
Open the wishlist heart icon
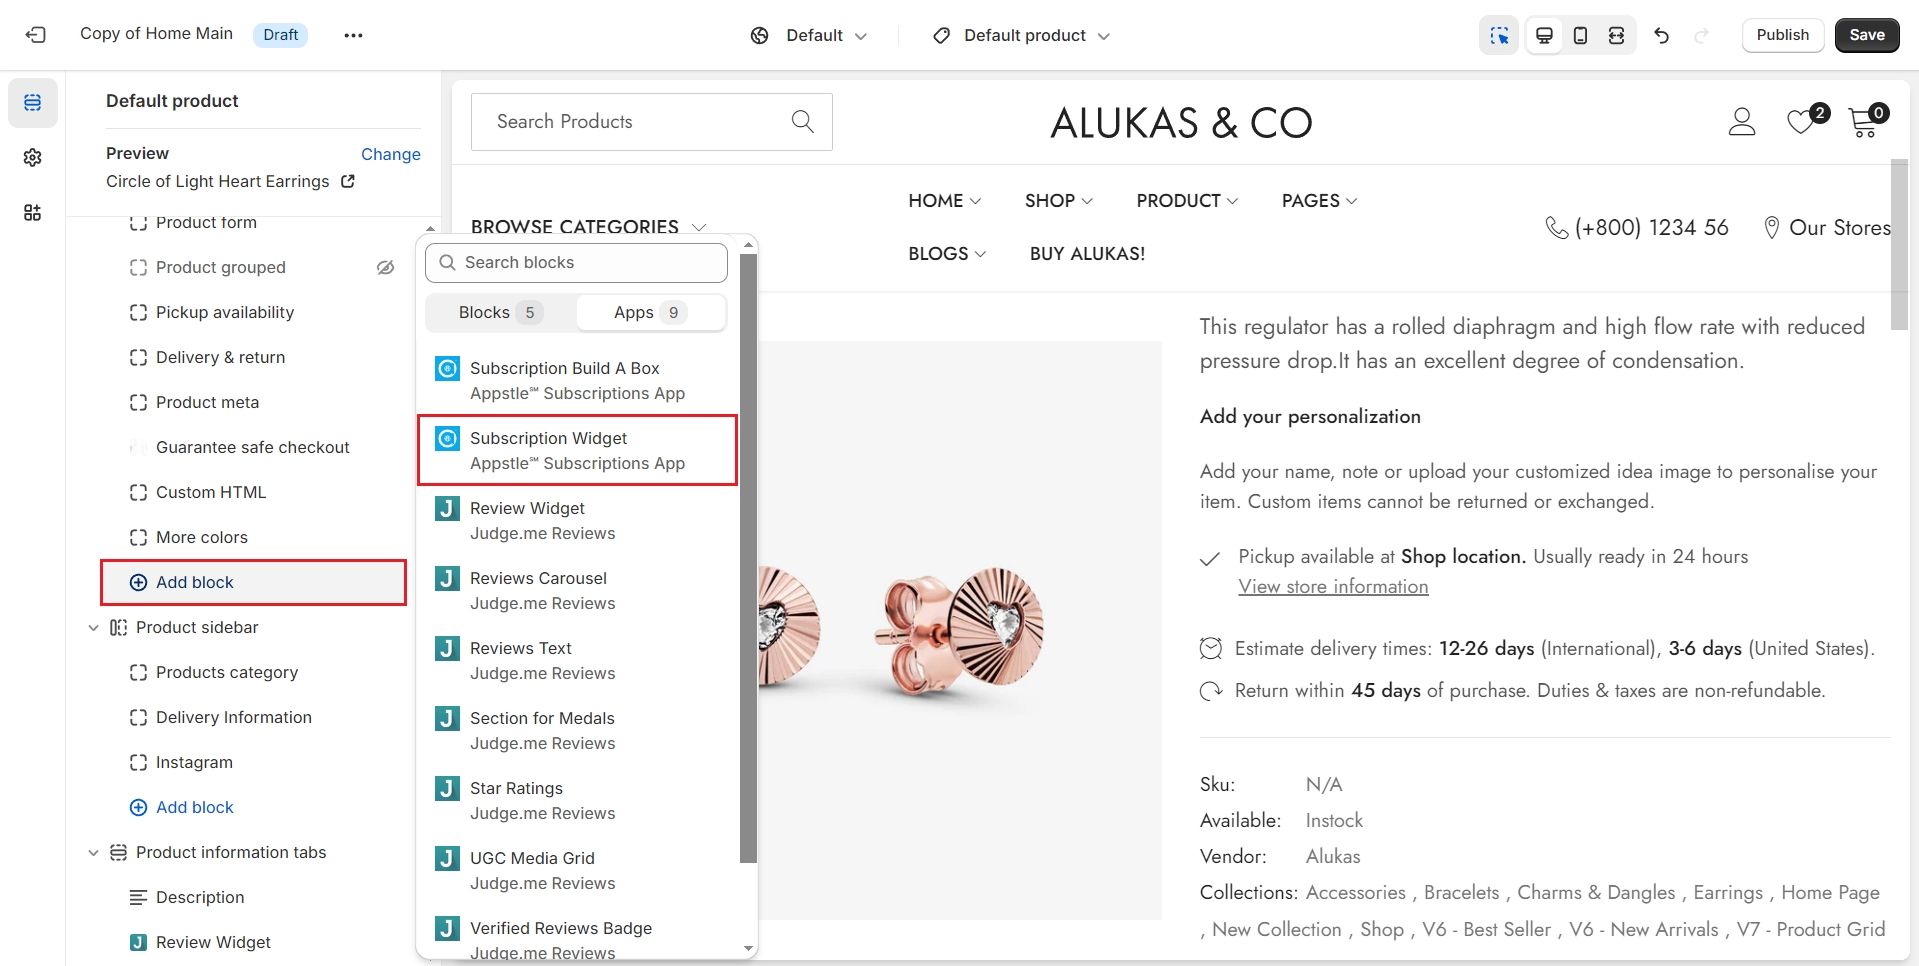[x=1801, y=122]
